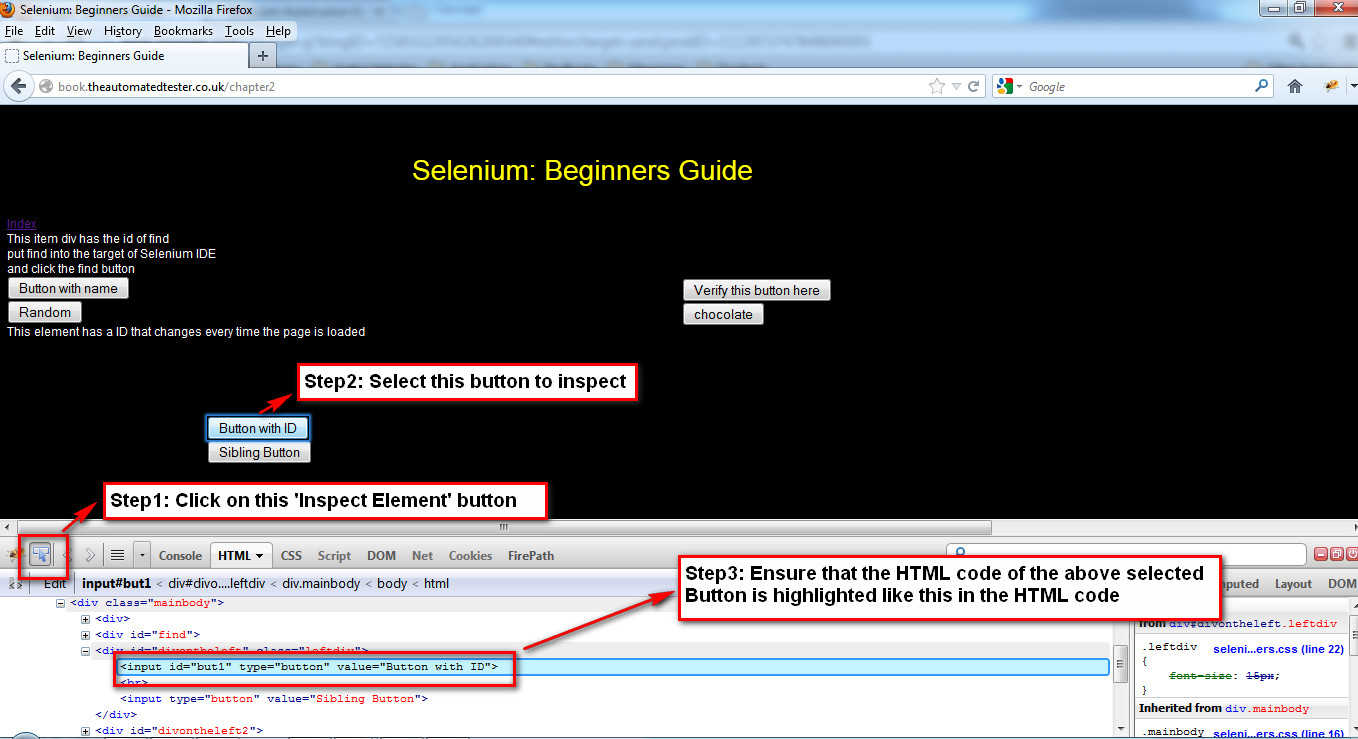The height and width of the screenshot is (739, 1358).
Task: Switch to the Firebug Console tab
Action: (x=179, y=555)
